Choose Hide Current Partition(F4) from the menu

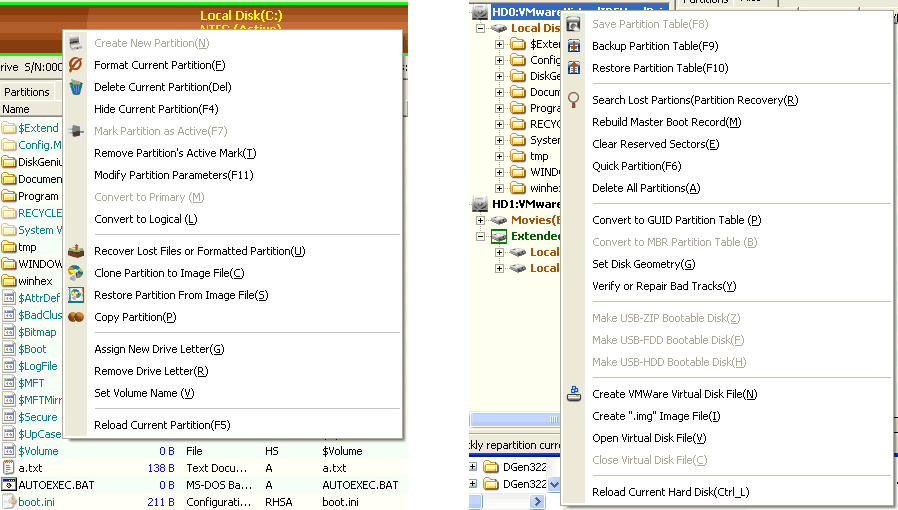[x=156, y=109]
